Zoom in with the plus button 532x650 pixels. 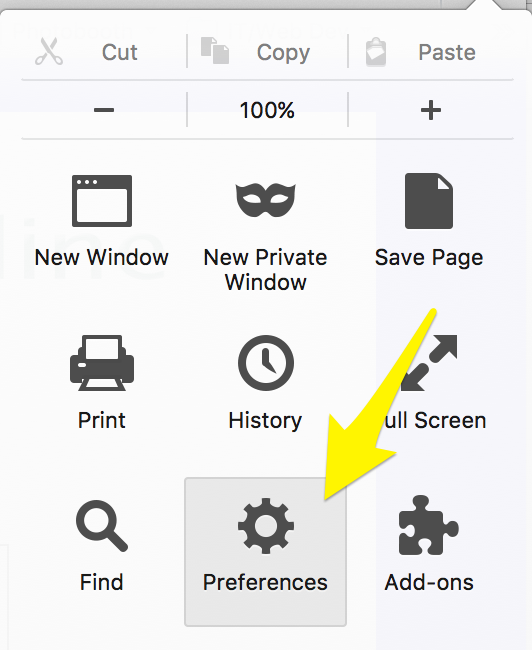point(431,110)
